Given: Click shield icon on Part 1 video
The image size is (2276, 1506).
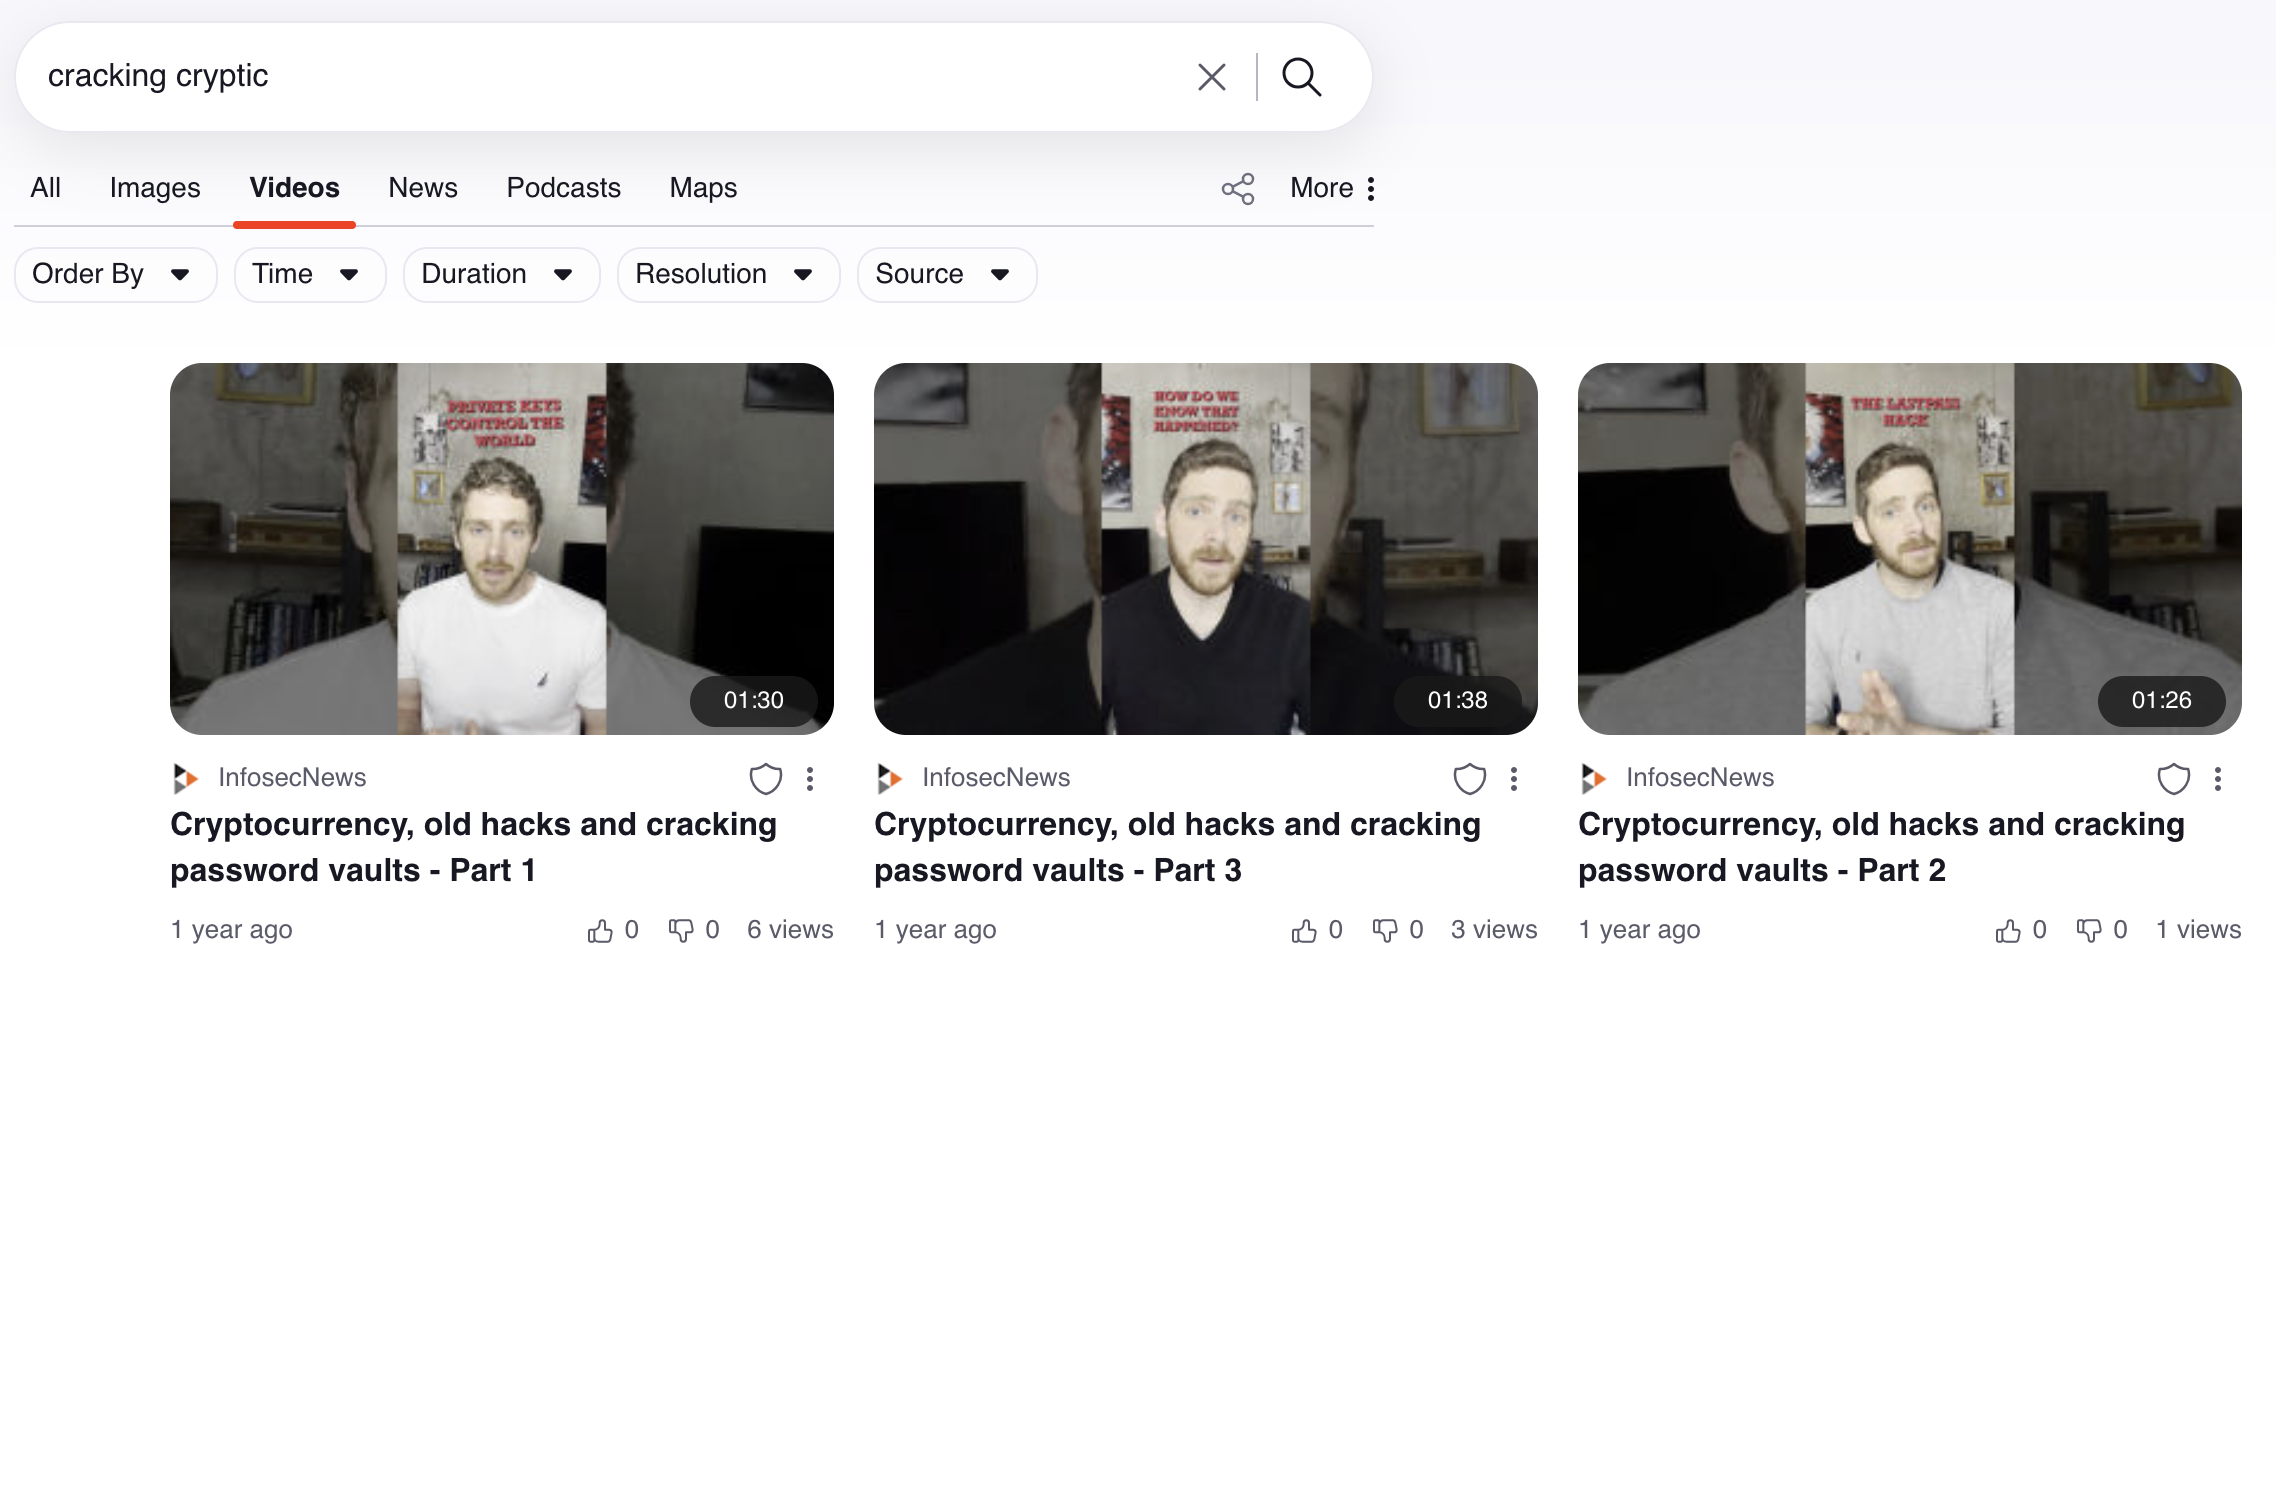Looking at the screenshot, I should point(765,778).
